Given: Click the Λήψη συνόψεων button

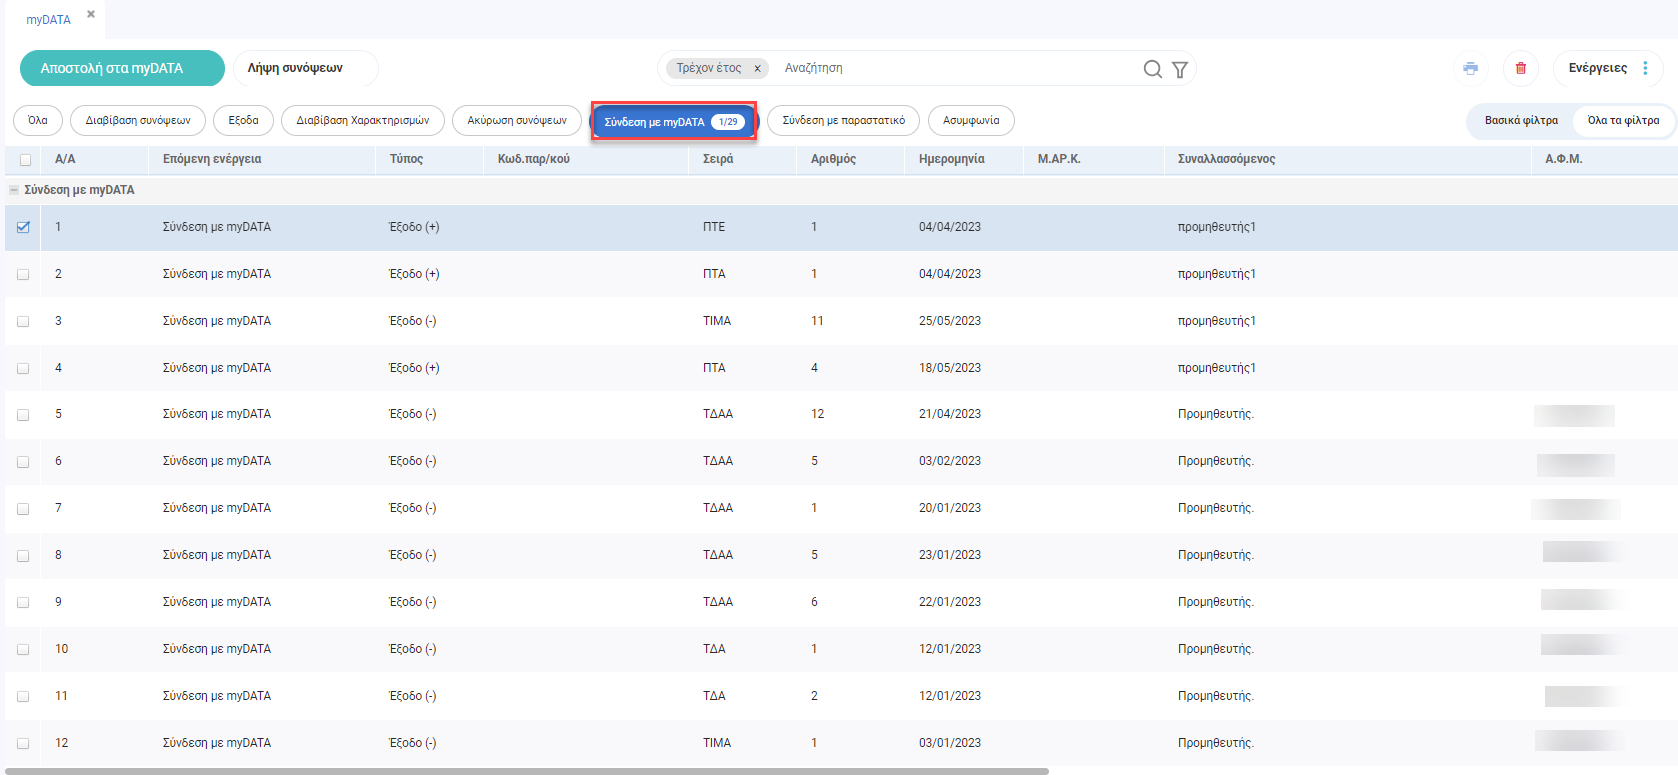Looking at the screenshot, I should pos(295,68).
